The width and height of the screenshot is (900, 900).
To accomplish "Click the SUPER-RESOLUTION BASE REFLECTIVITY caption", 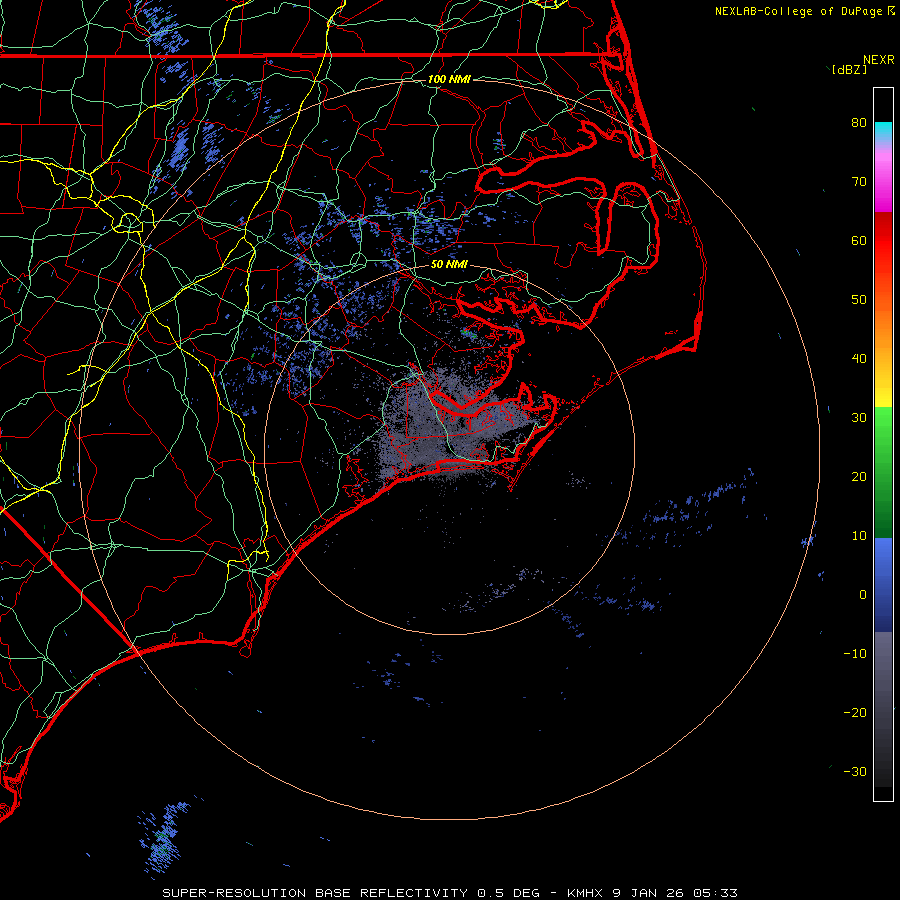I will tap(315, 893).
